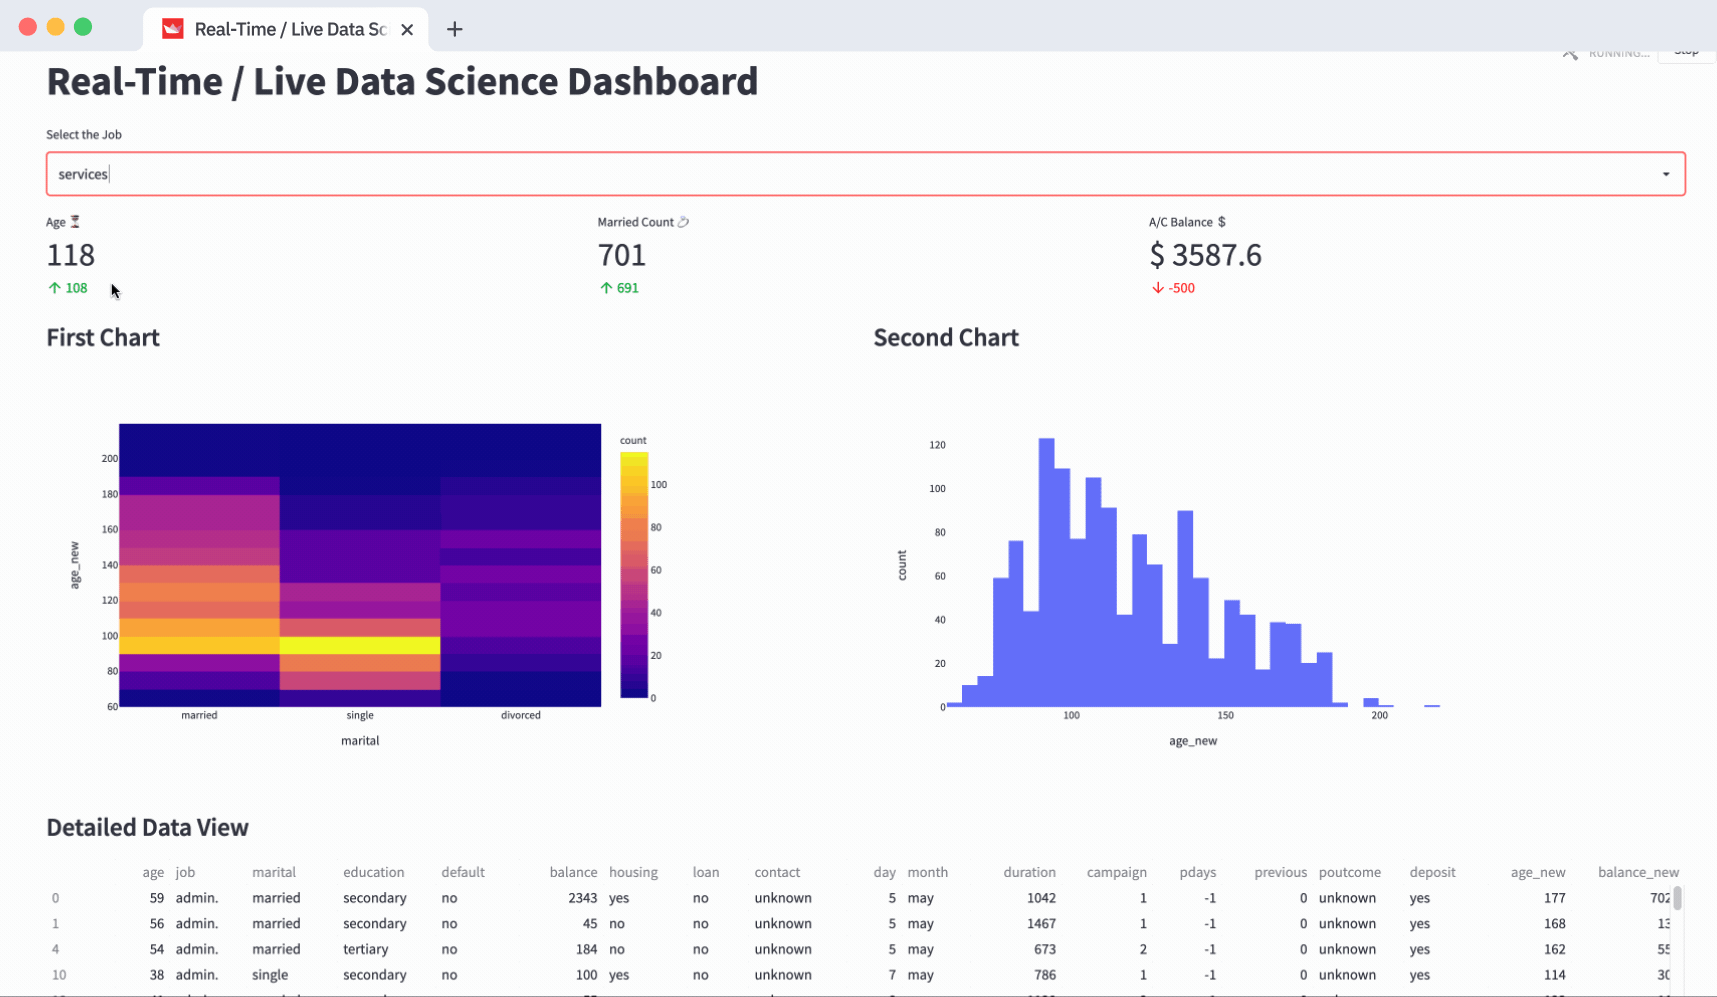Image resolution: width=1717 pixels, height=997 pixels.
Task: Click the dollar icon next to A/C Balance
Action: (x=1222, y=221)
